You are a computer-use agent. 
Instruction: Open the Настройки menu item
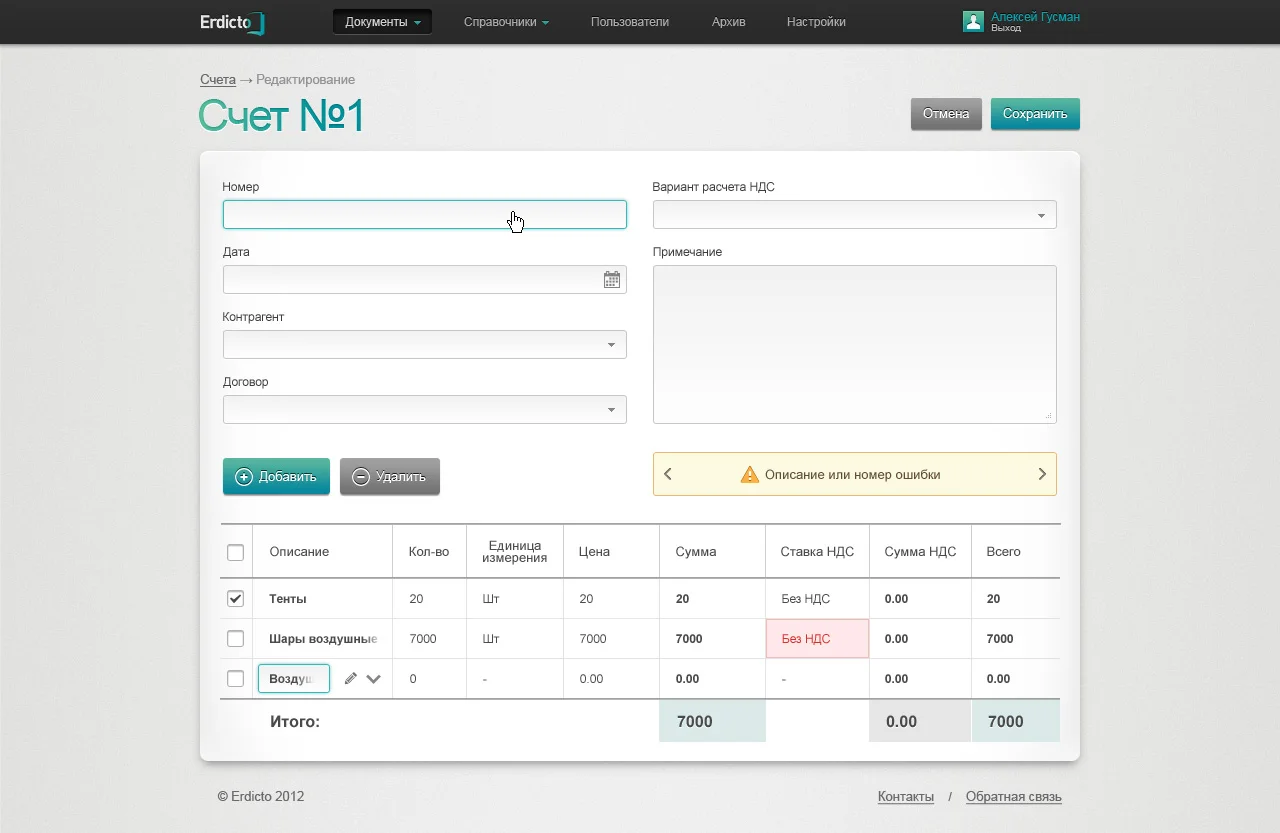pyautogui.click(x=816, y=22)
